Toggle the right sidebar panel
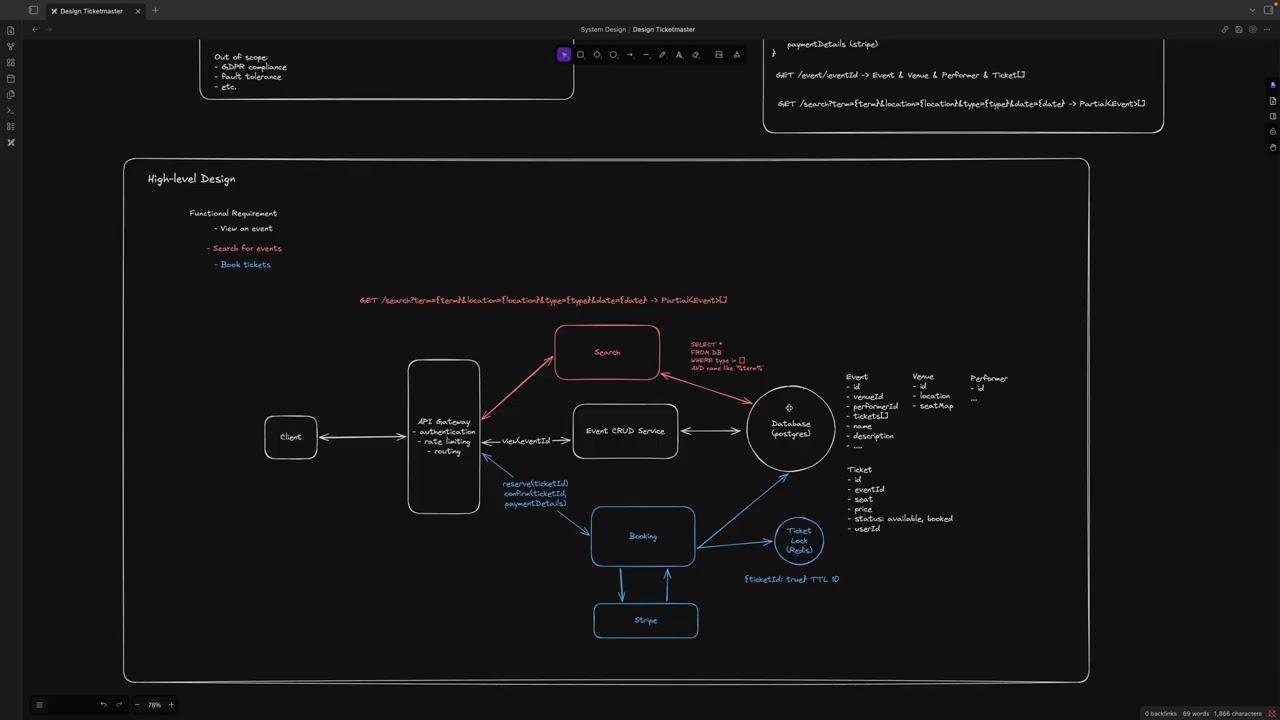This screenshot has width=1280, height=720. pyautogui.click(x=1268, y=10)
